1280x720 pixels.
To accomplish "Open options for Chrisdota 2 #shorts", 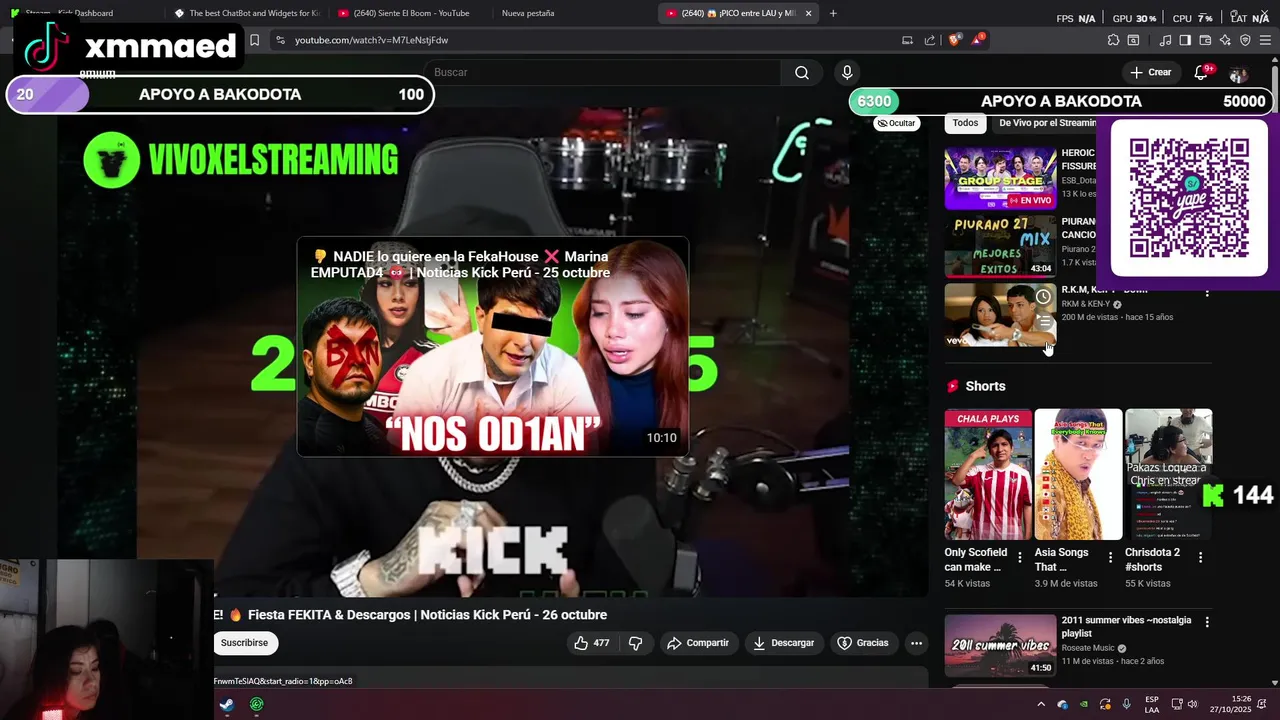I will tap(1200, 557).
